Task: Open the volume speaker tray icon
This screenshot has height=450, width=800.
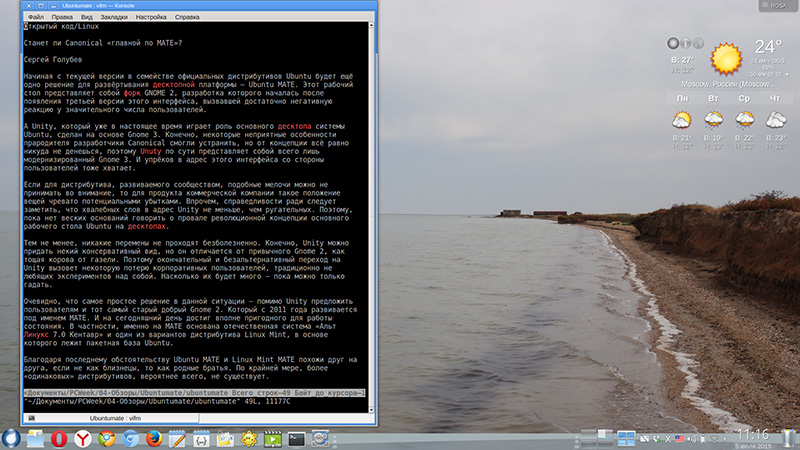Action: tap(691, 439)
